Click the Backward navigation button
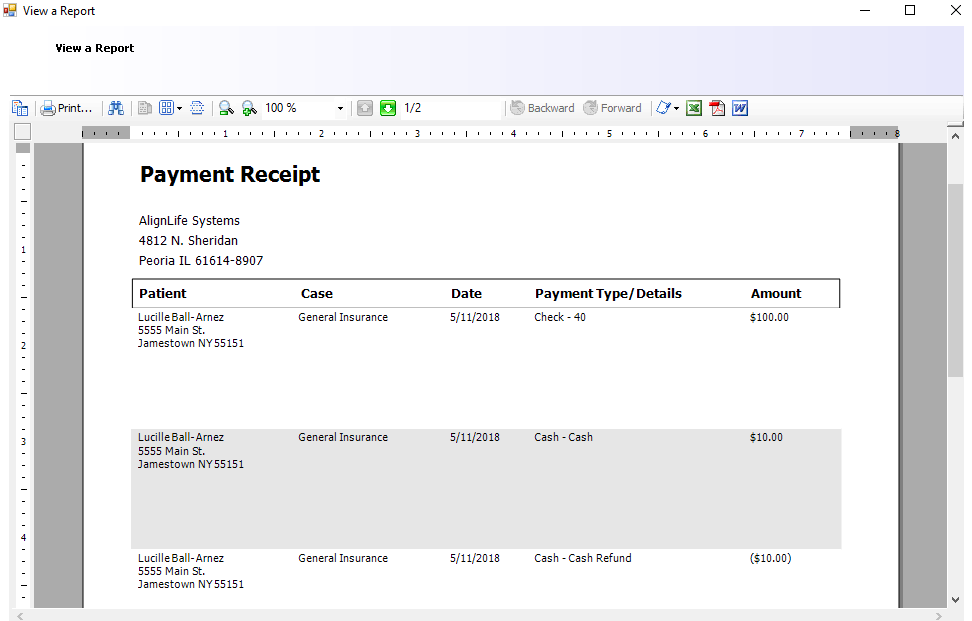The image size is (972, 621). (x=542, y=108)
